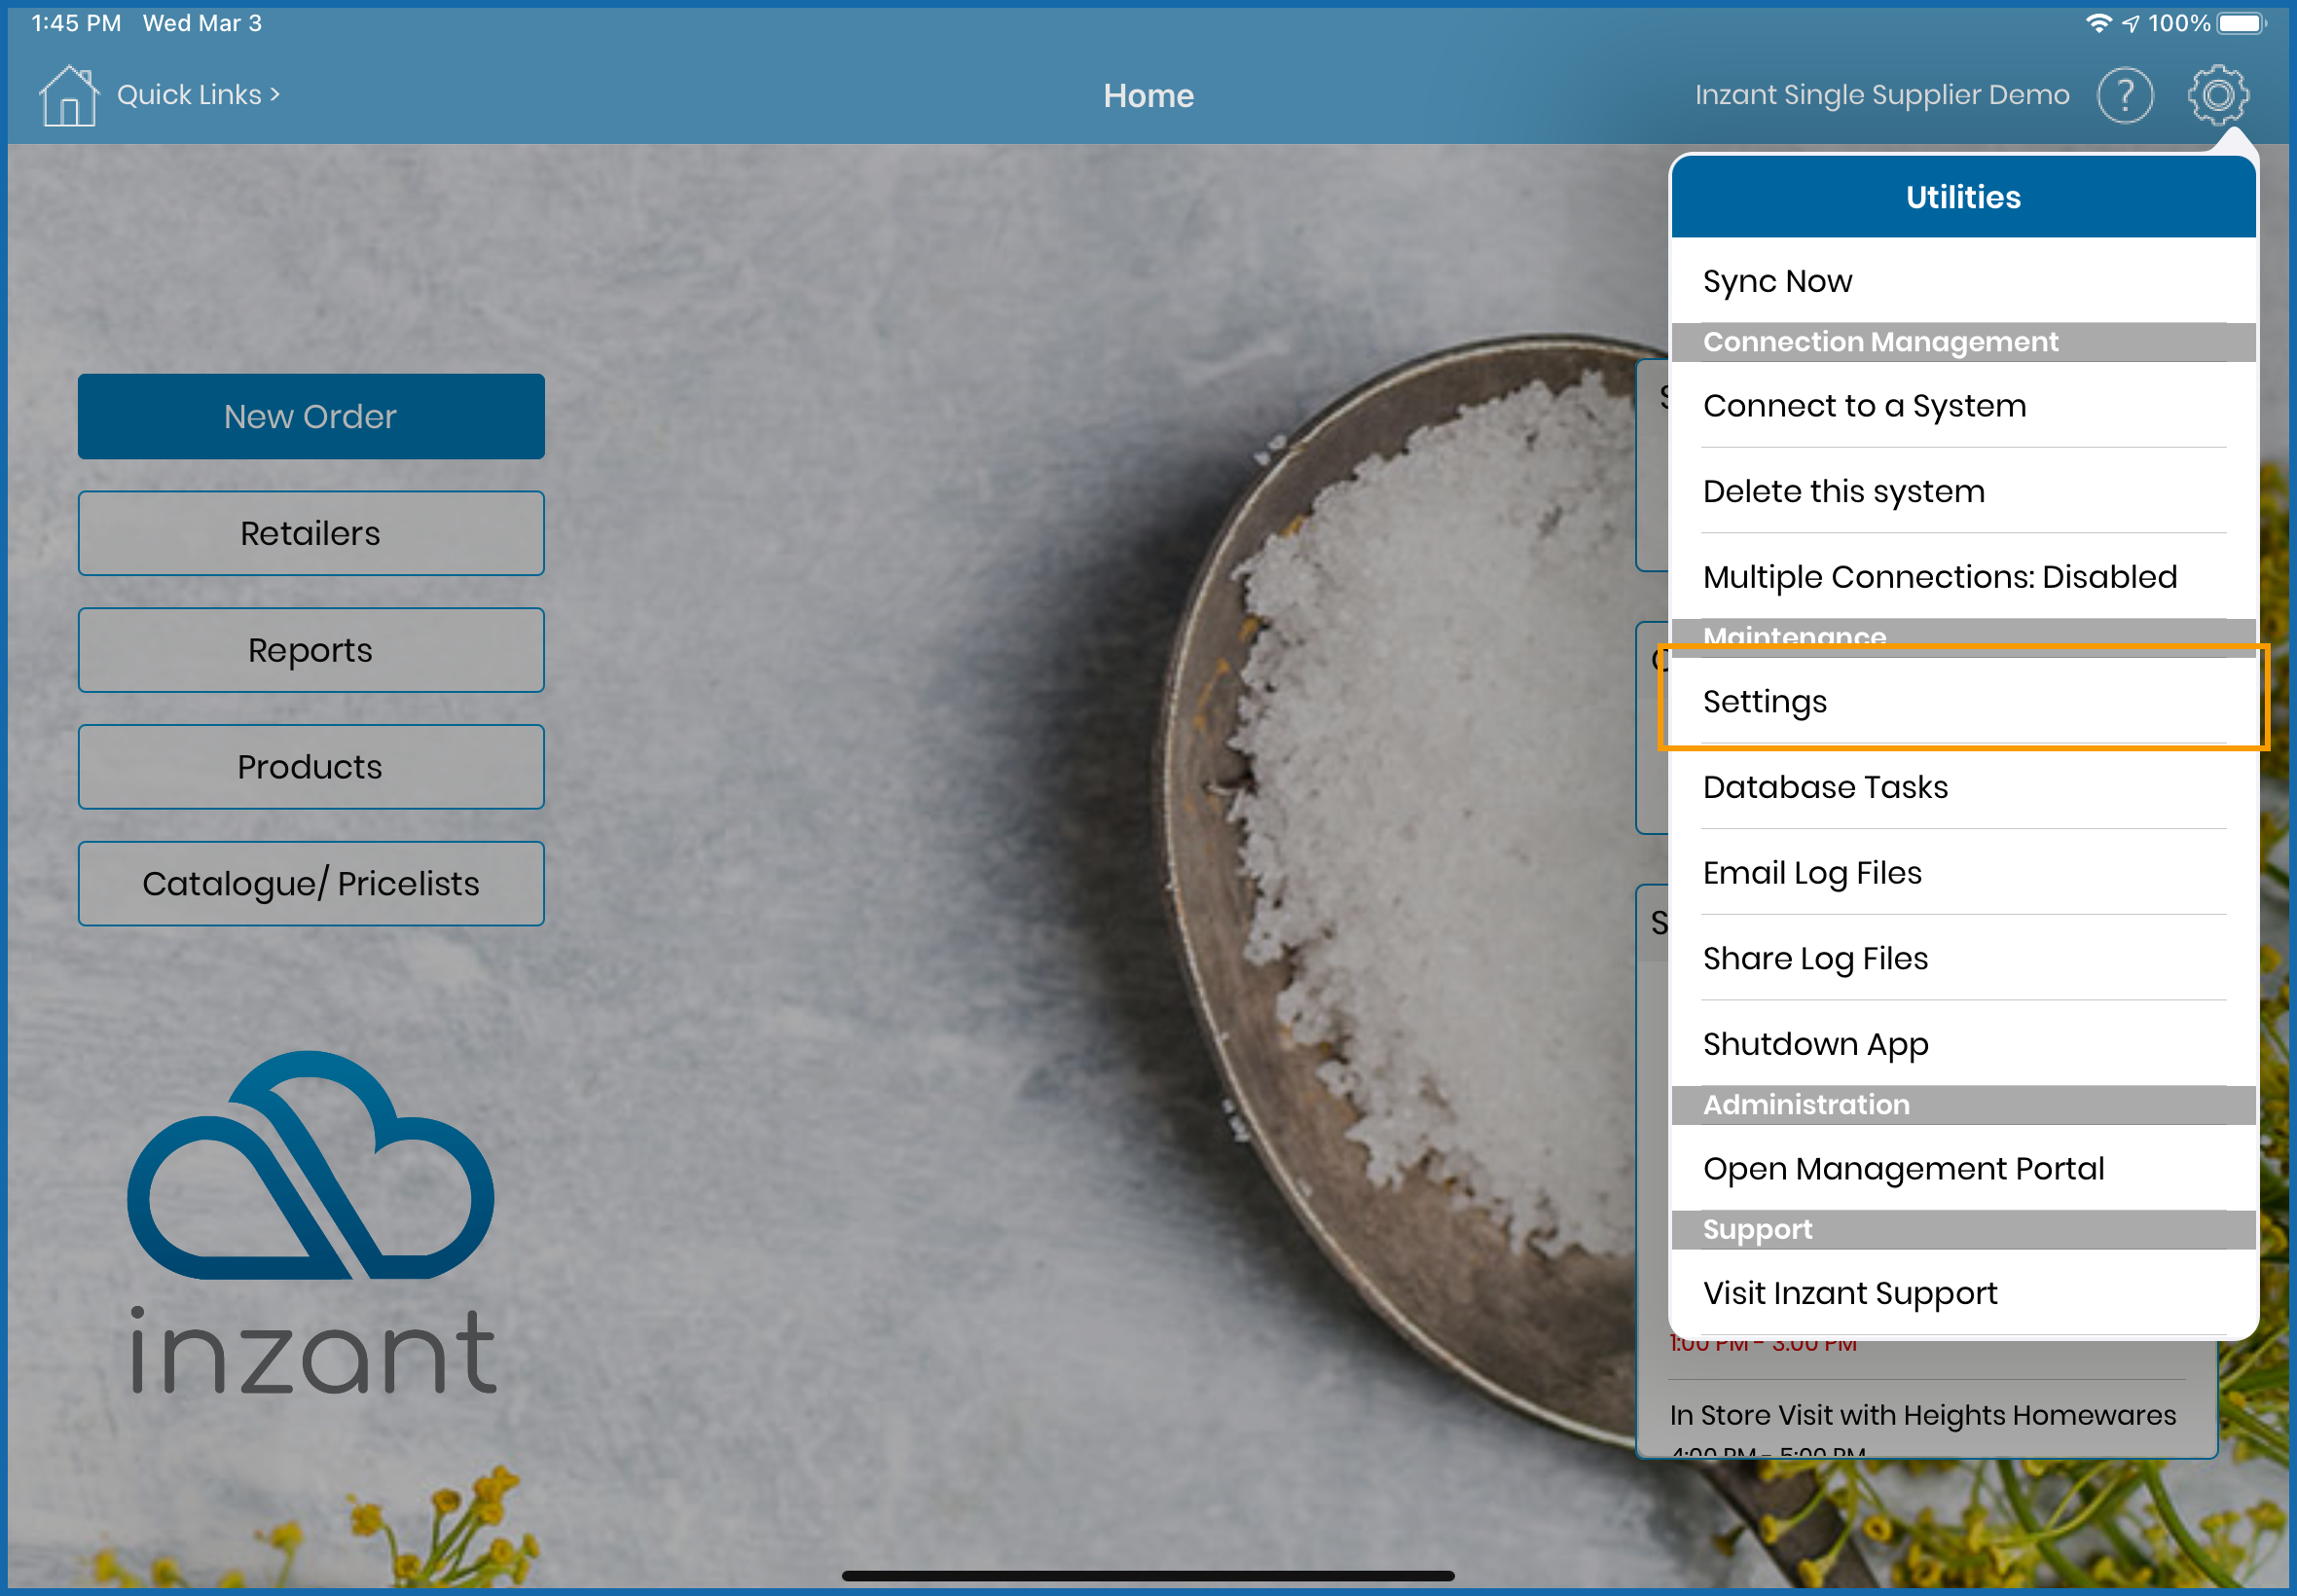
Task: Tap the battery indicator icon
Action: point(2240,23)
